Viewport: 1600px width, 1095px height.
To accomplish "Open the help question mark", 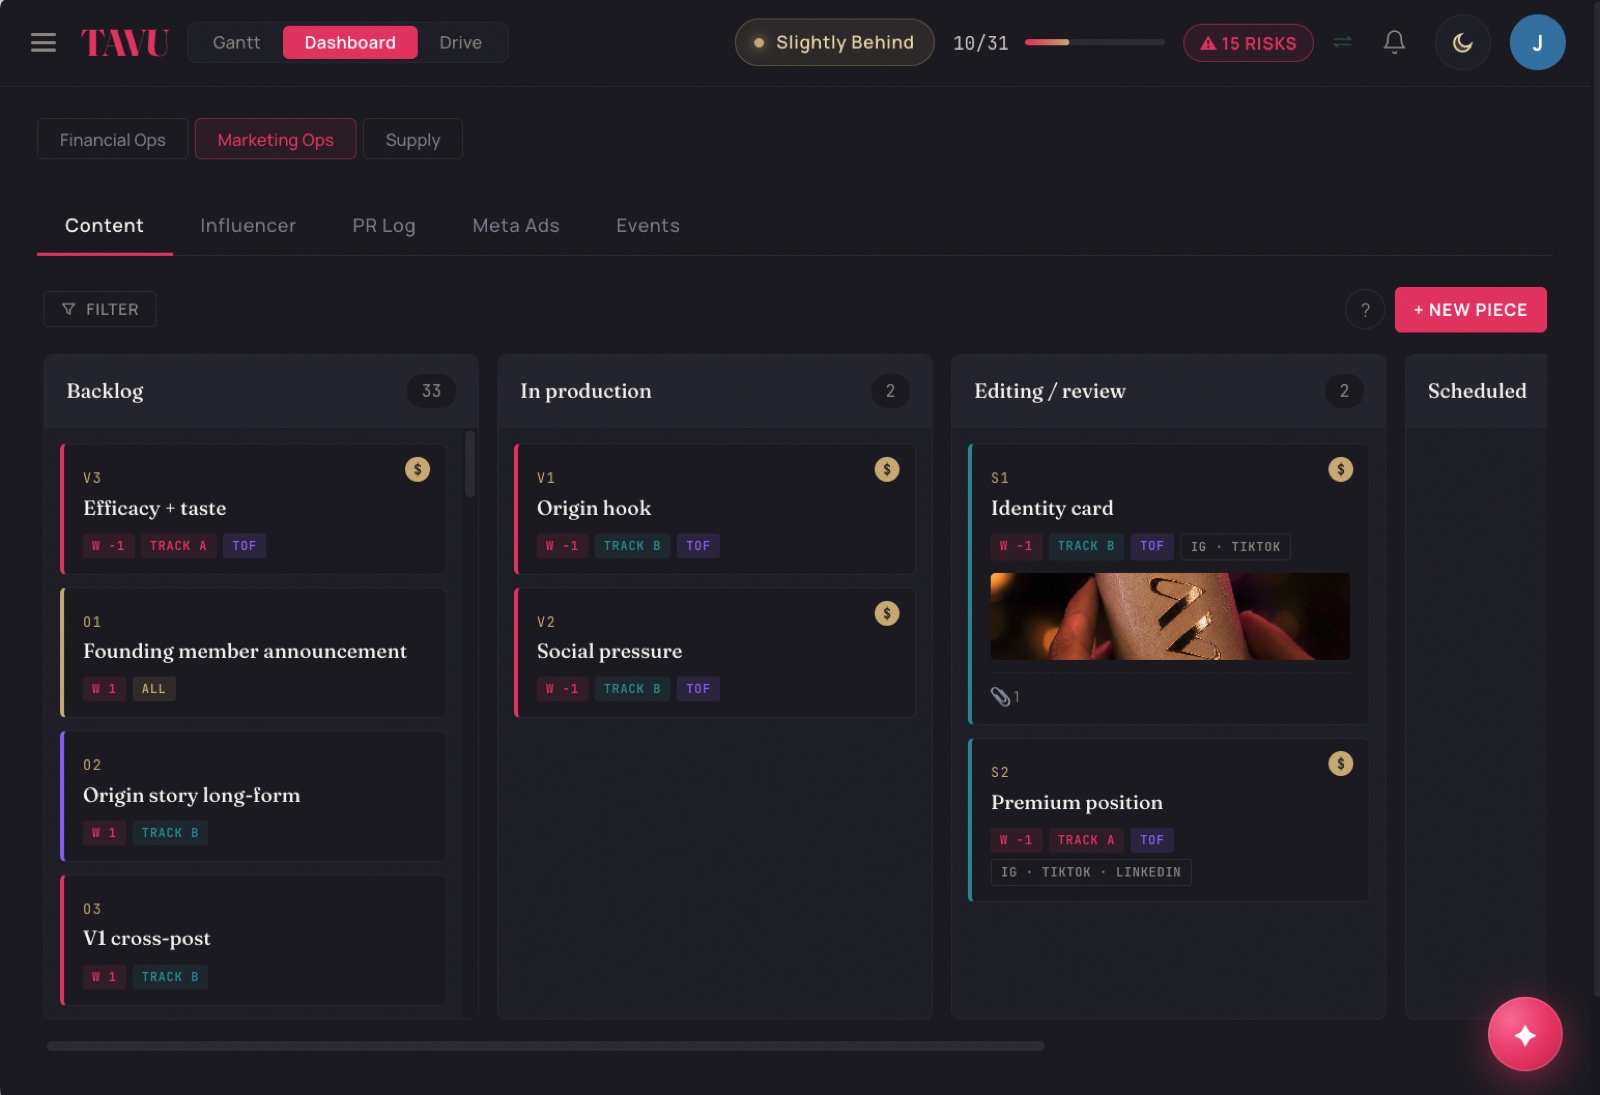I will (1365, 310).
